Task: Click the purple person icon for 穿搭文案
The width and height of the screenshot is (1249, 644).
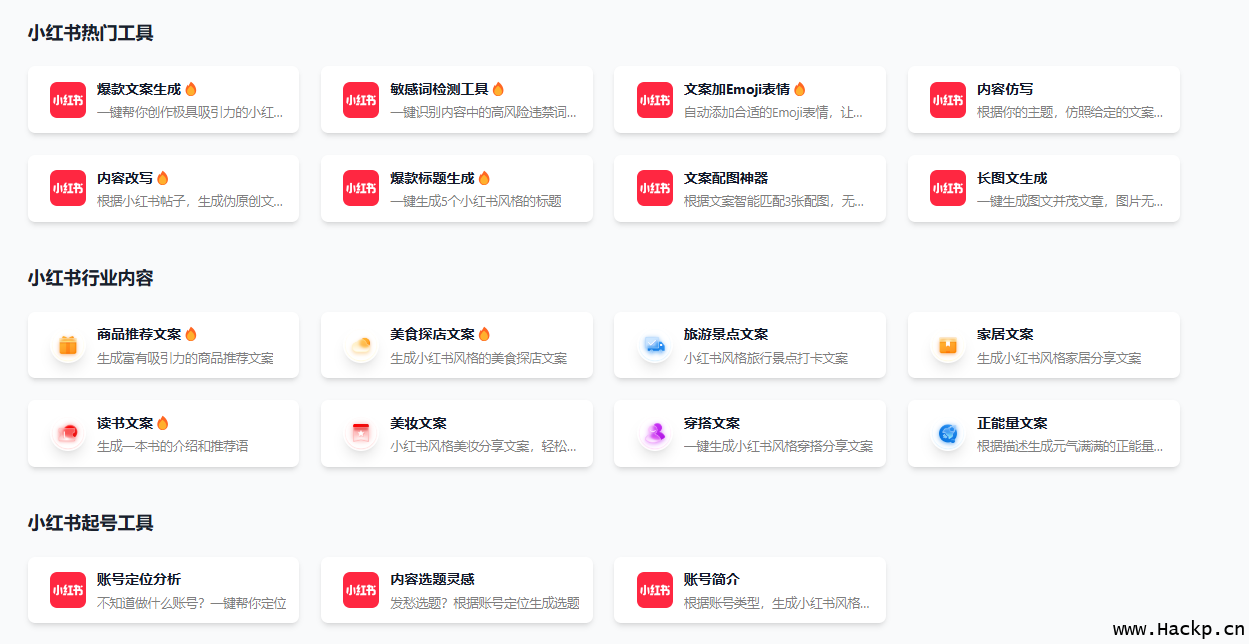Action: (x=654, y=434)
